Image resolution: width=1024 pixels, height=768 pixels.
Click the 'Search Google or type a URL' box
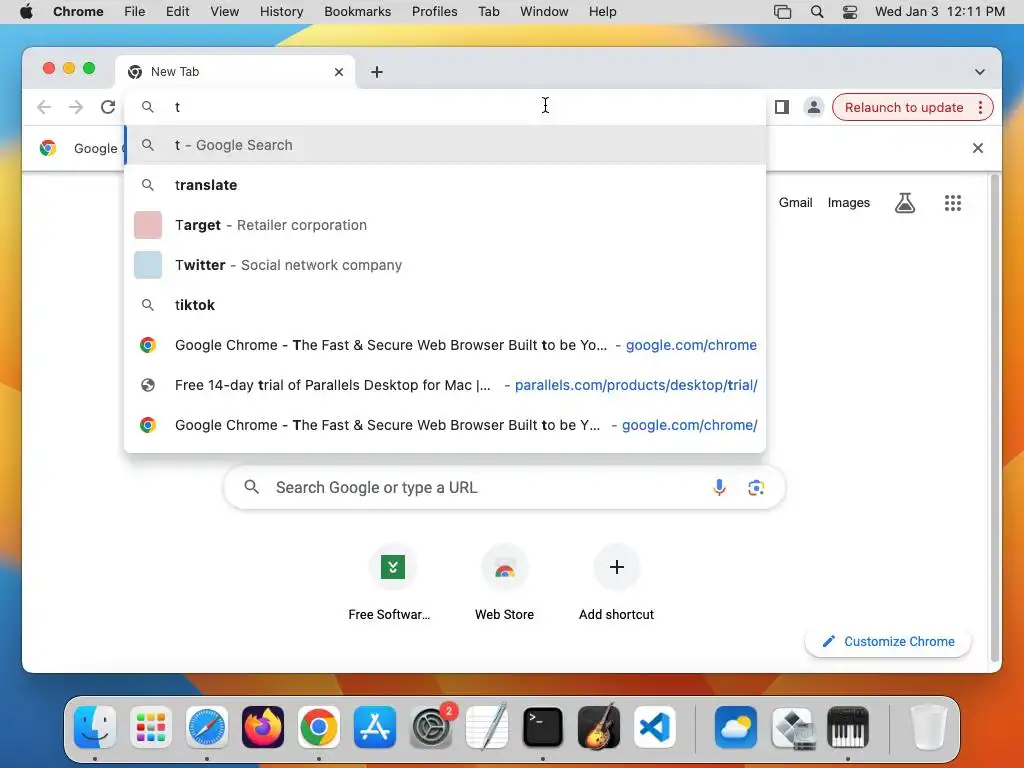tap(504, 488)
